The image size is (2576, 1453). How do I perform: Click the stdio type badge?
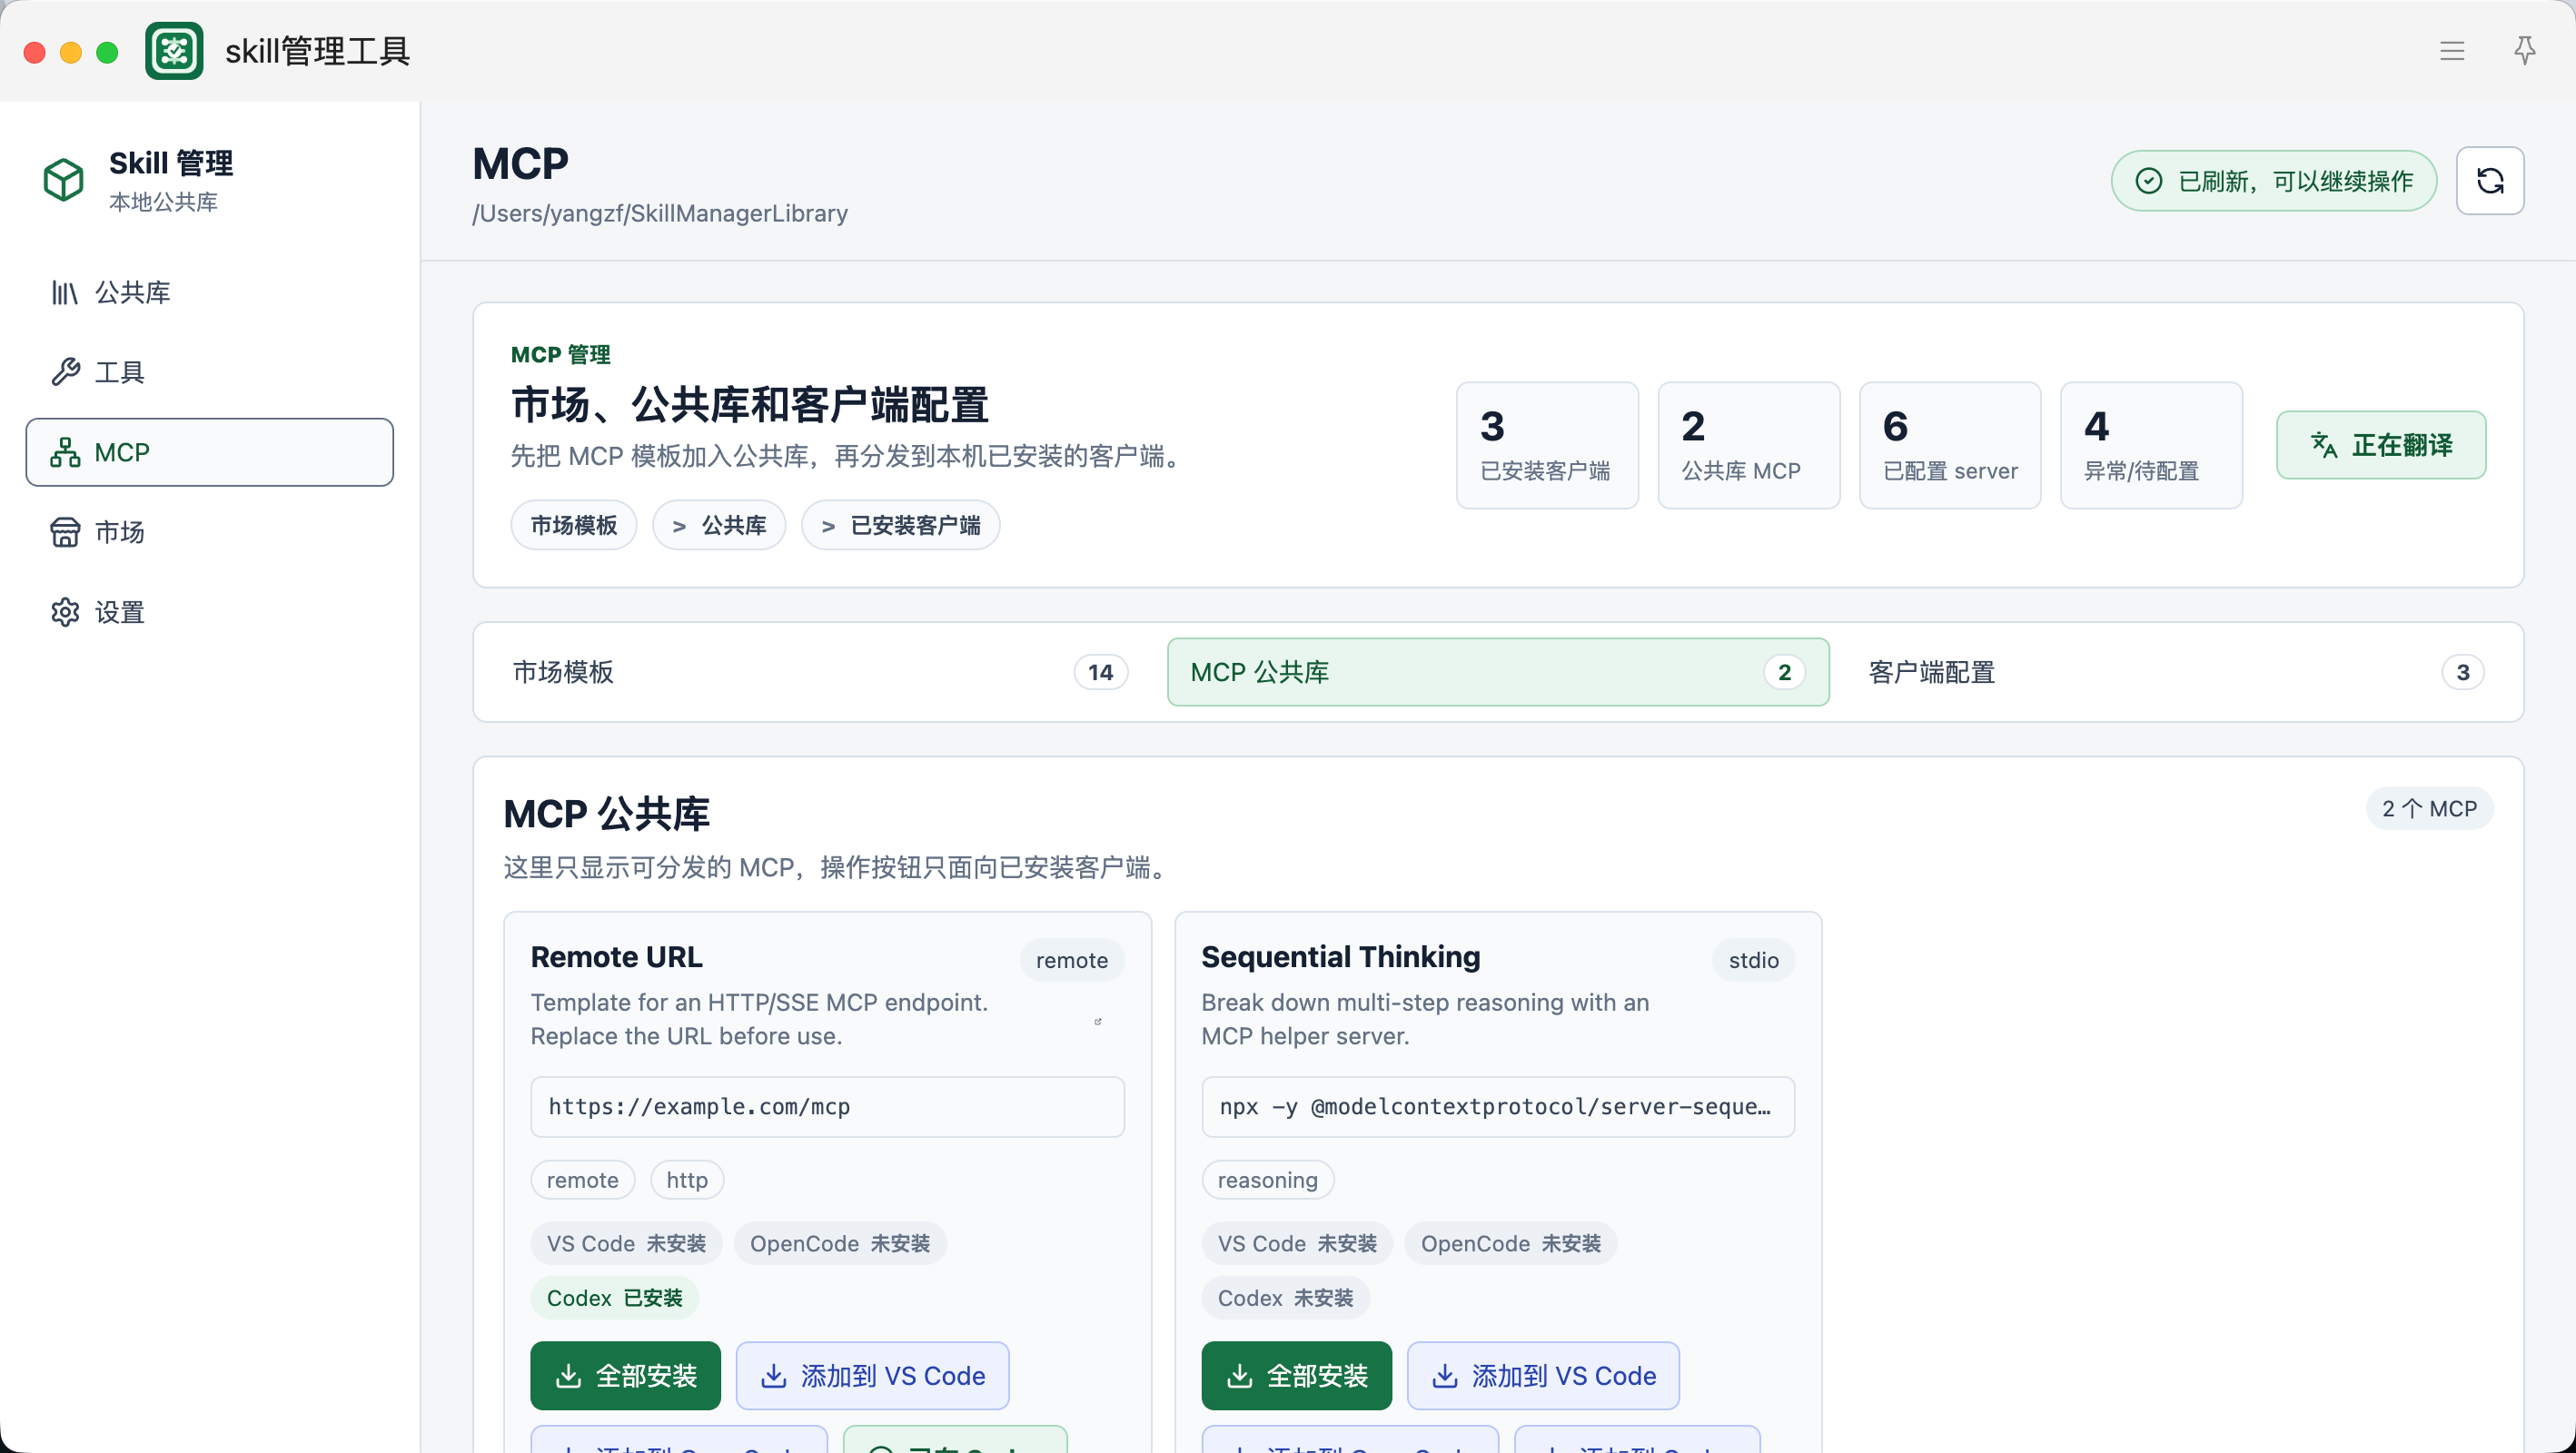click(x=1753, y=960)
